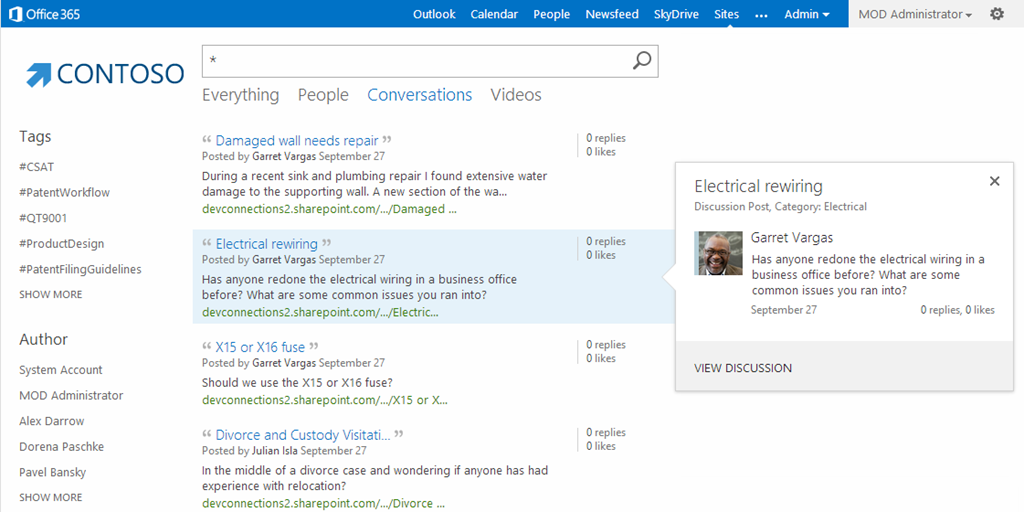
Task: Click Garret Vargas under Damaged wall post
Action: 284,157
